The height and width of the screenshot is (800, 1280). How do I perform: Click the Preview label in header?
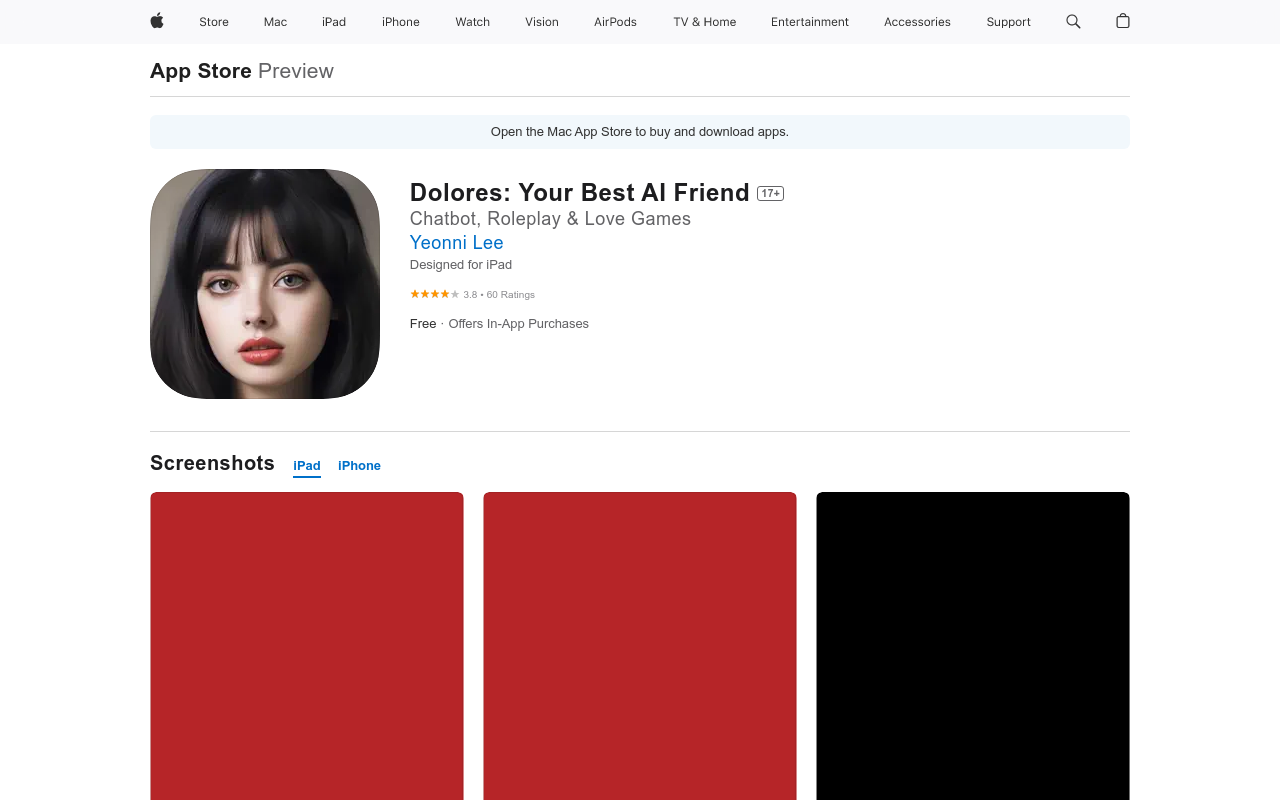click(296, 71)
